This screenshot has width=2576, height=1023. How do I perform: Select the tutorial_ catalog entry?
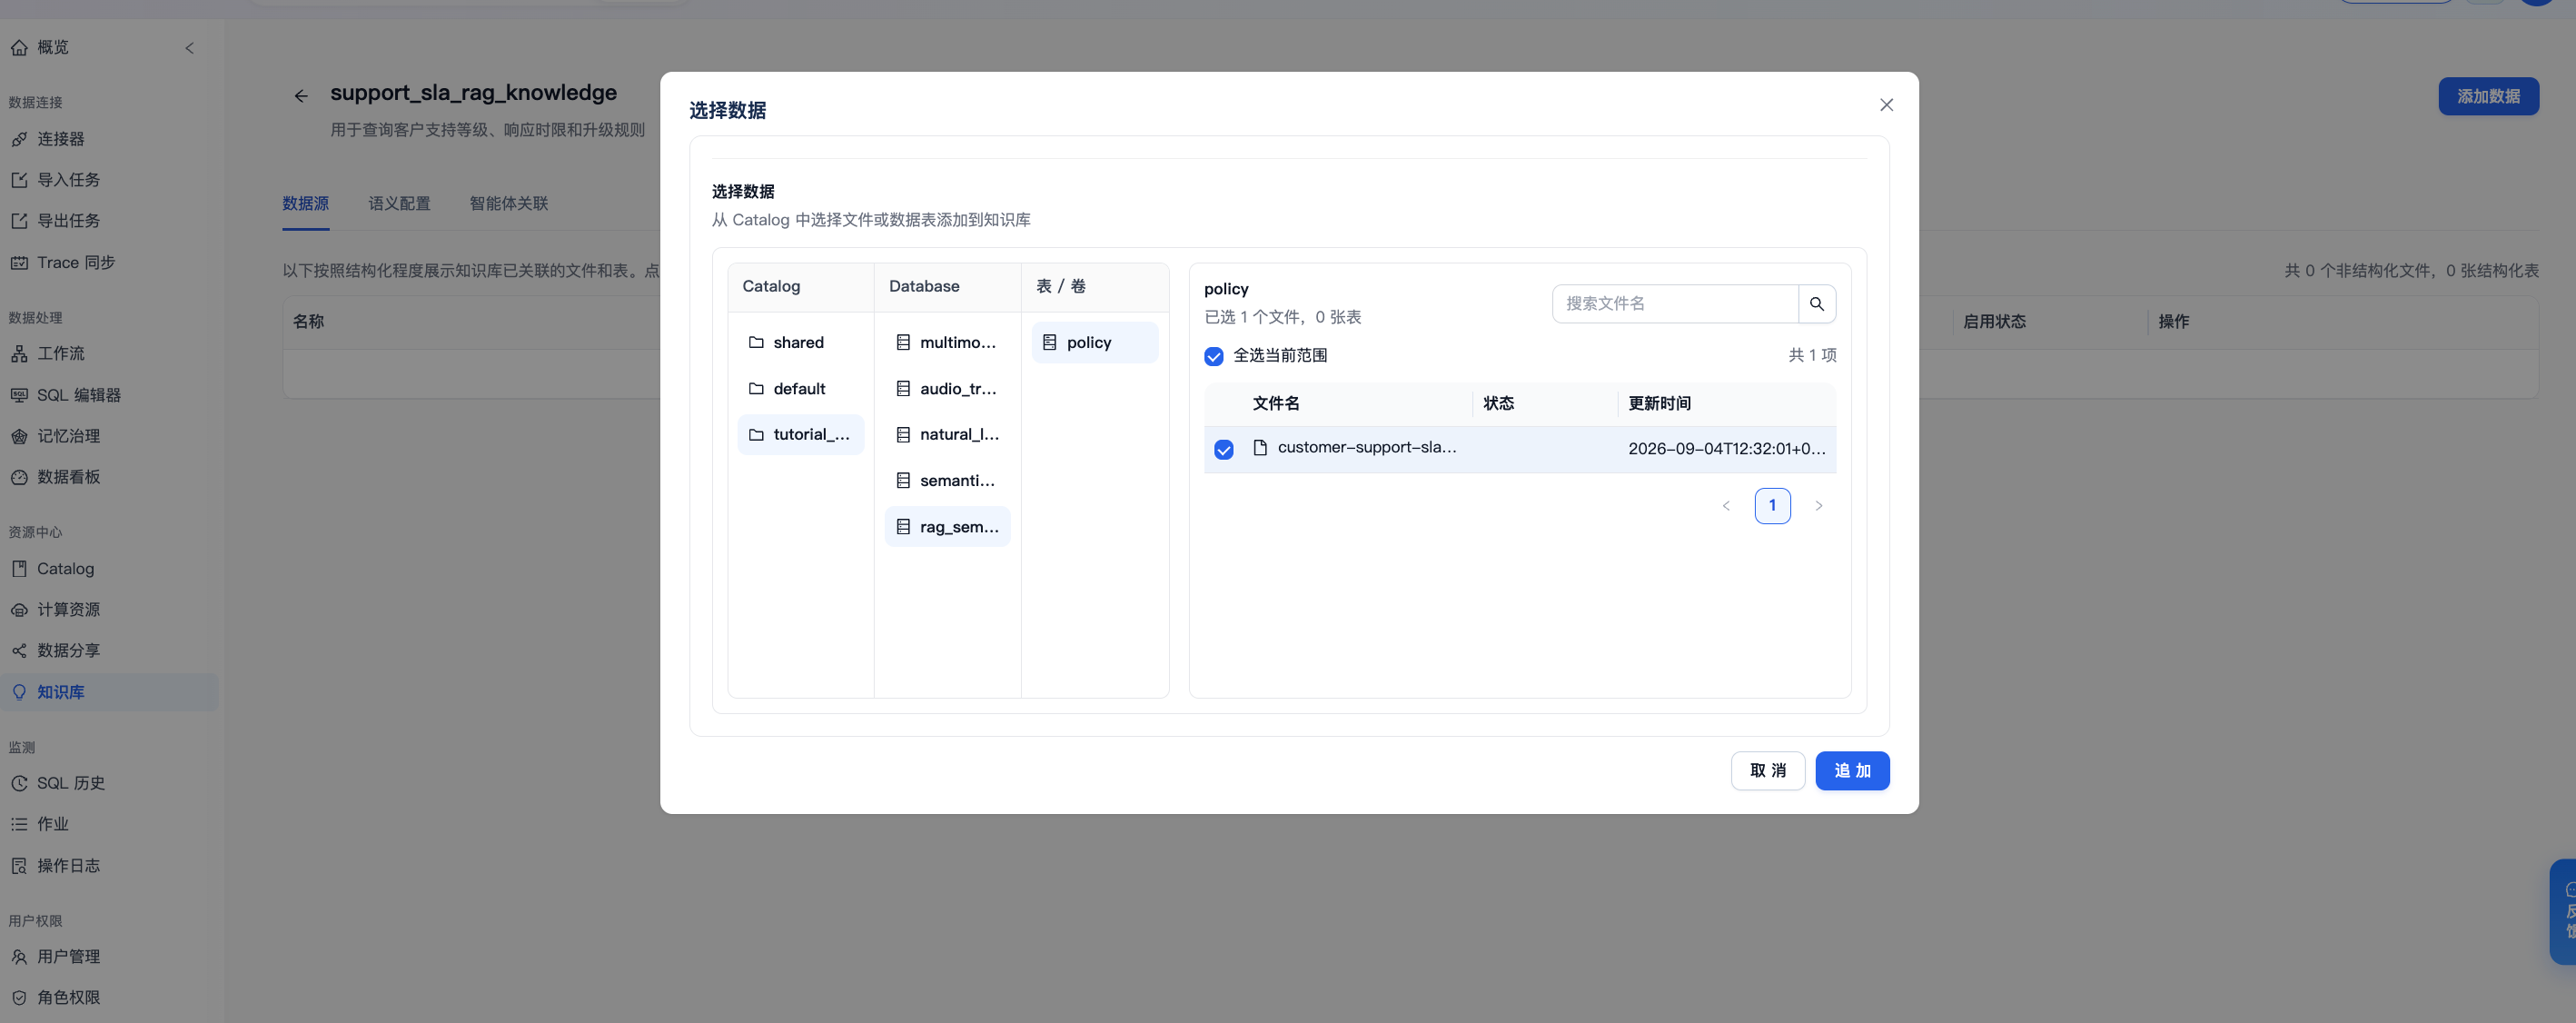[x=800, y=435]
